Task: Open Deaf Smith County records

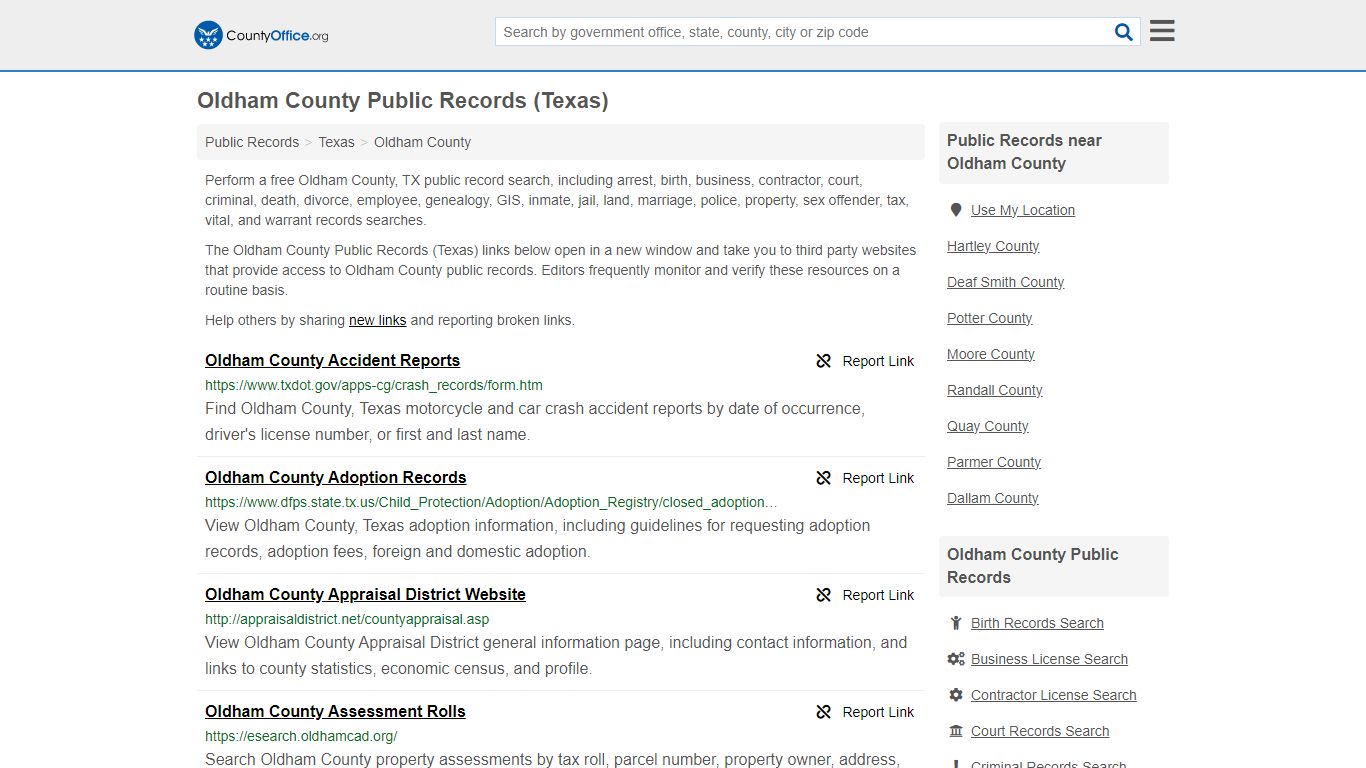Action: click(x=1005, y=282)
